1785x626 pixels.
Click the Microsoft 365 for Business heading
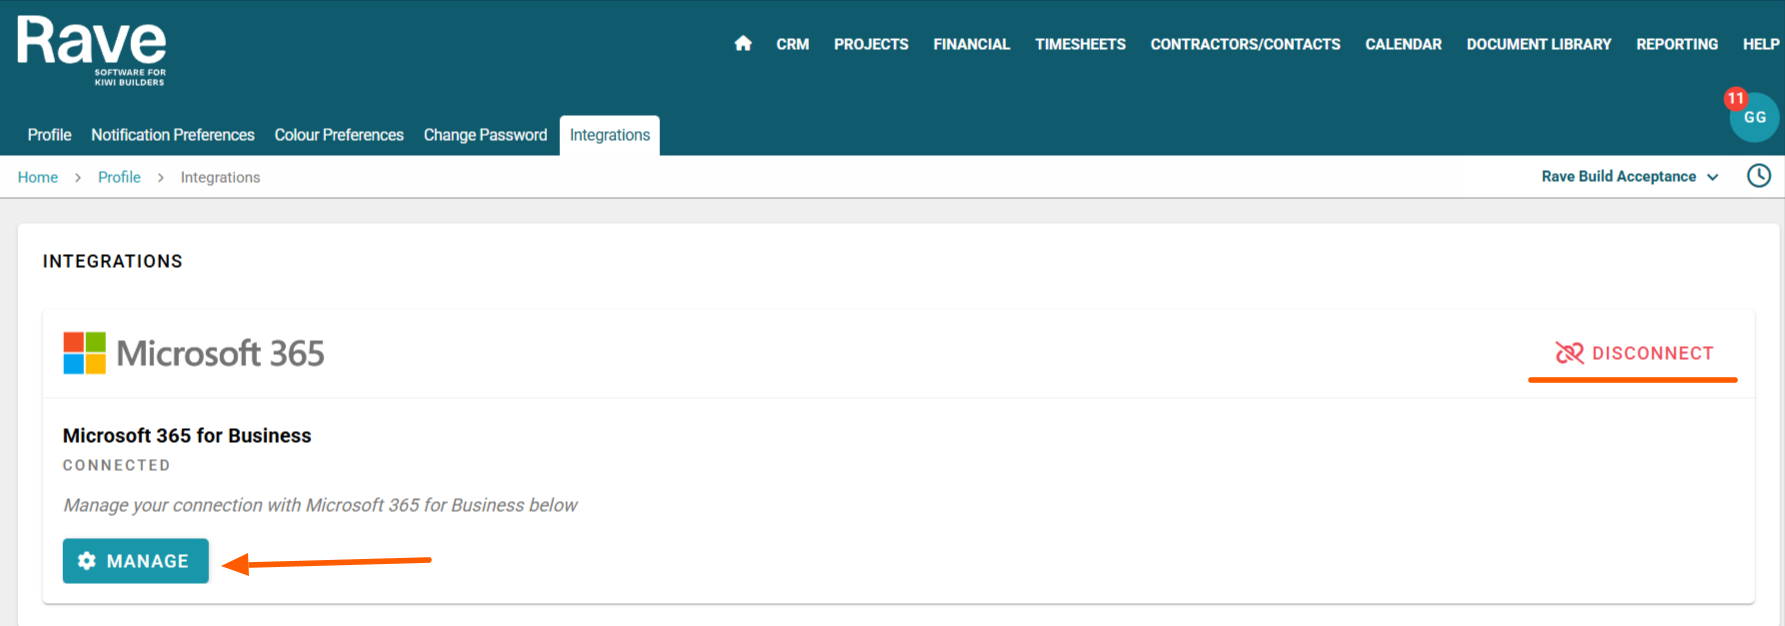(x=187, y=436)
